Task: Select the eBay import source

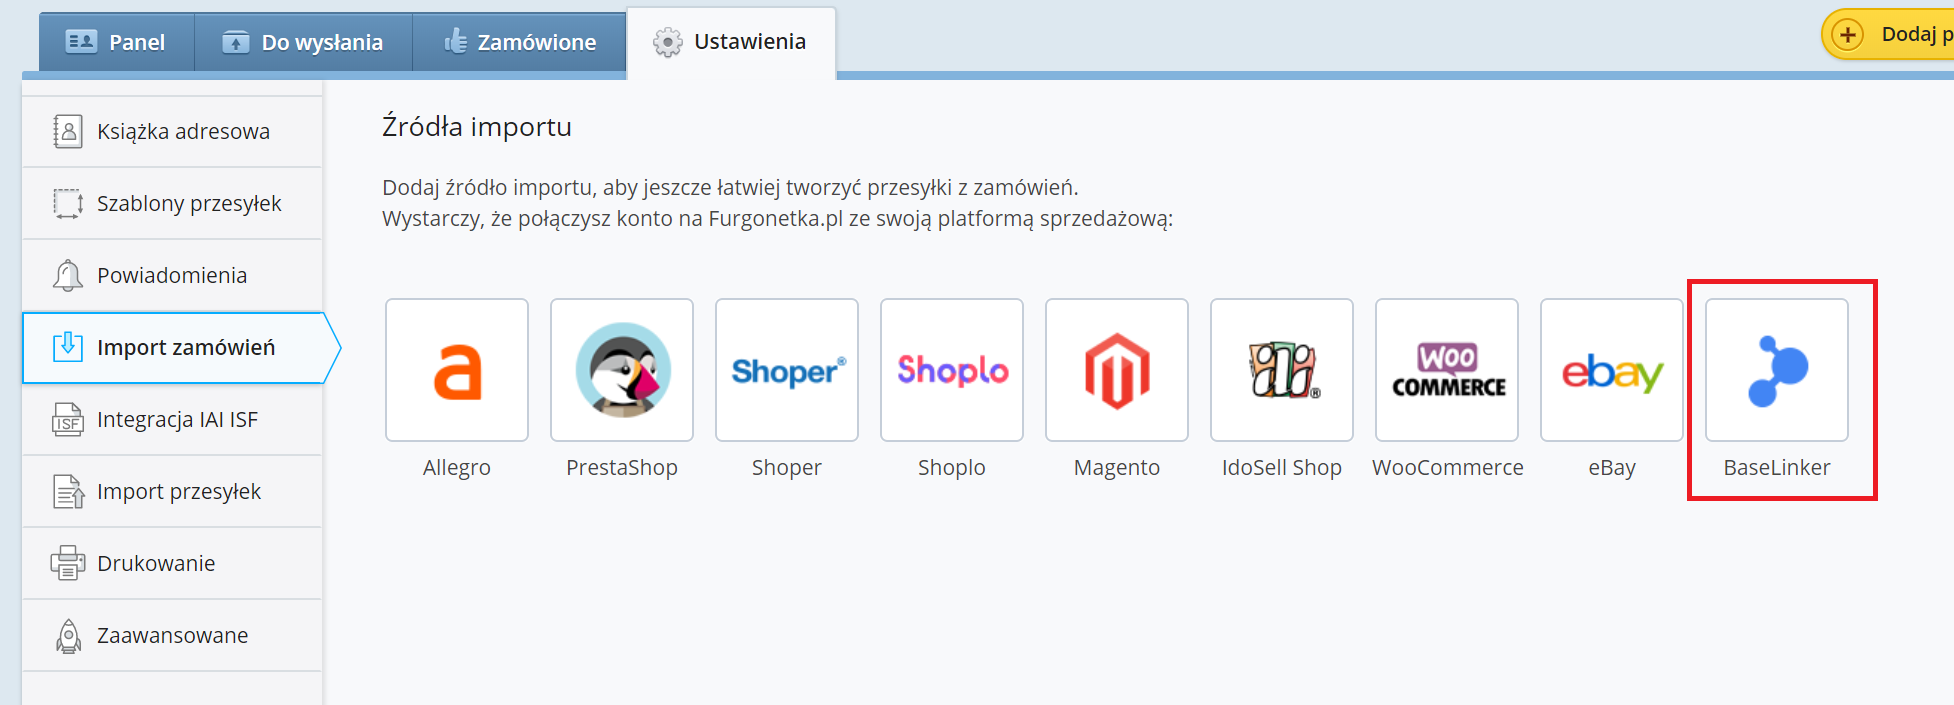Action: coord(1612,370)
